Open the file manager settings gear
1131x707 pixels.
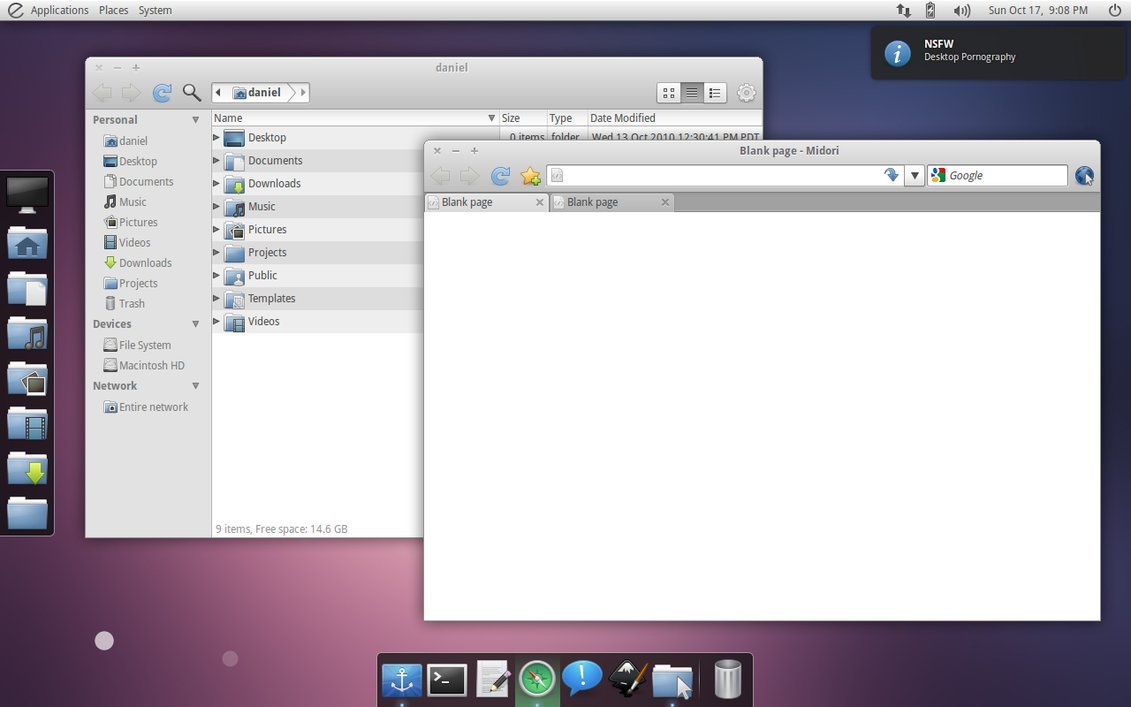746,93
